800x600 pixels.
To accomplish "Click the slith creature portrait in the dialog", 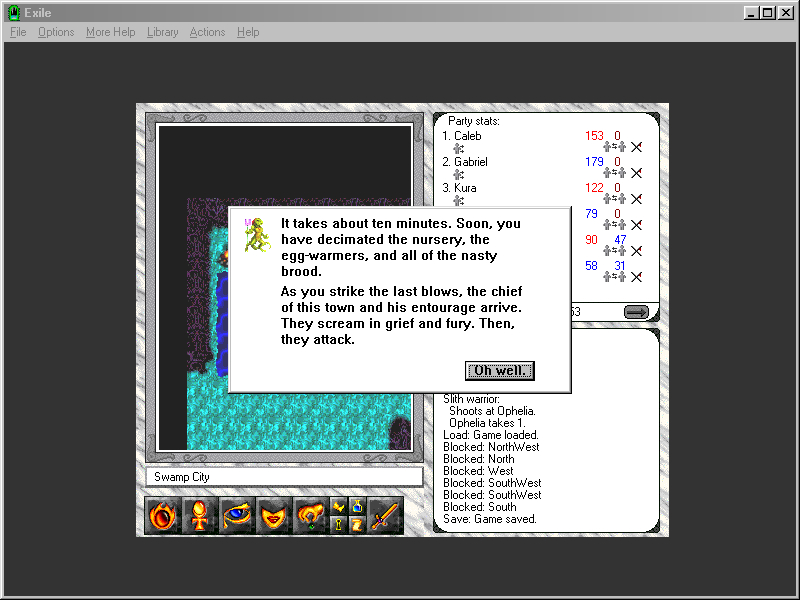I will (257, 235).
